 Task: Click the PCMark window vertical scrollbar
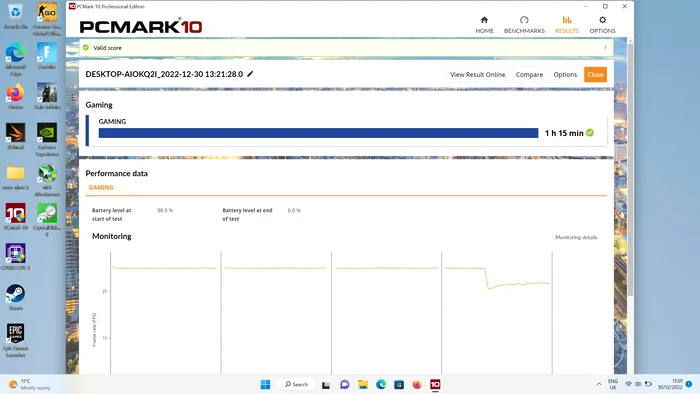click(630, 170)
